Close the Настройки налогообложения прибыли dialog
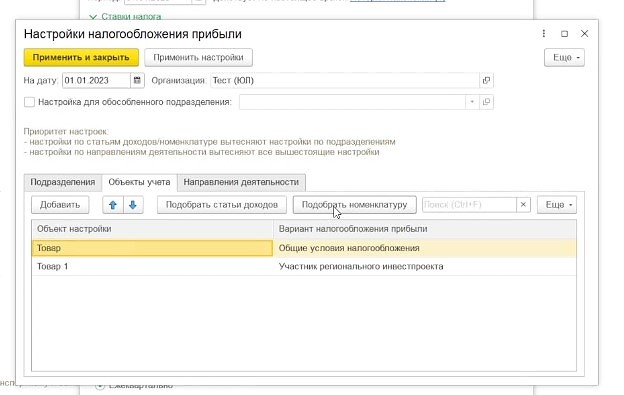This screenshot has height=395, width=624. 584,34
